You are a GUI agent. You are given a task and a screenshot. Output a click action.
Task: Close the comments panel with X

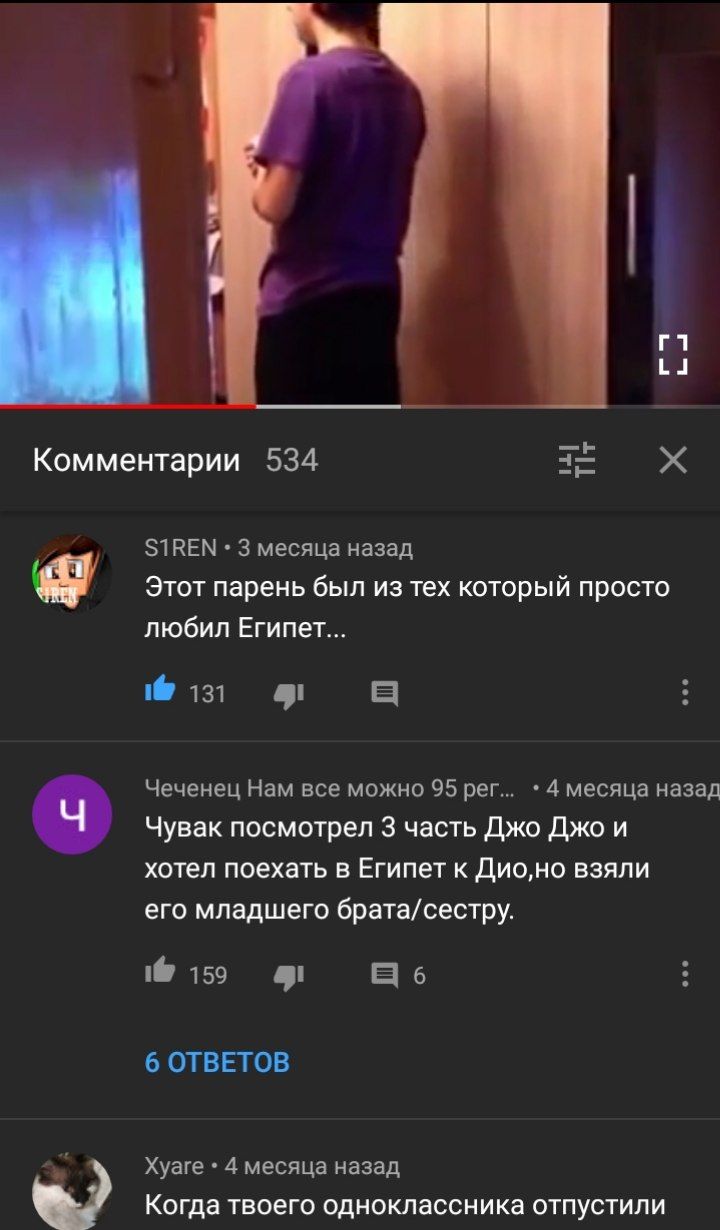pos(673,460)
